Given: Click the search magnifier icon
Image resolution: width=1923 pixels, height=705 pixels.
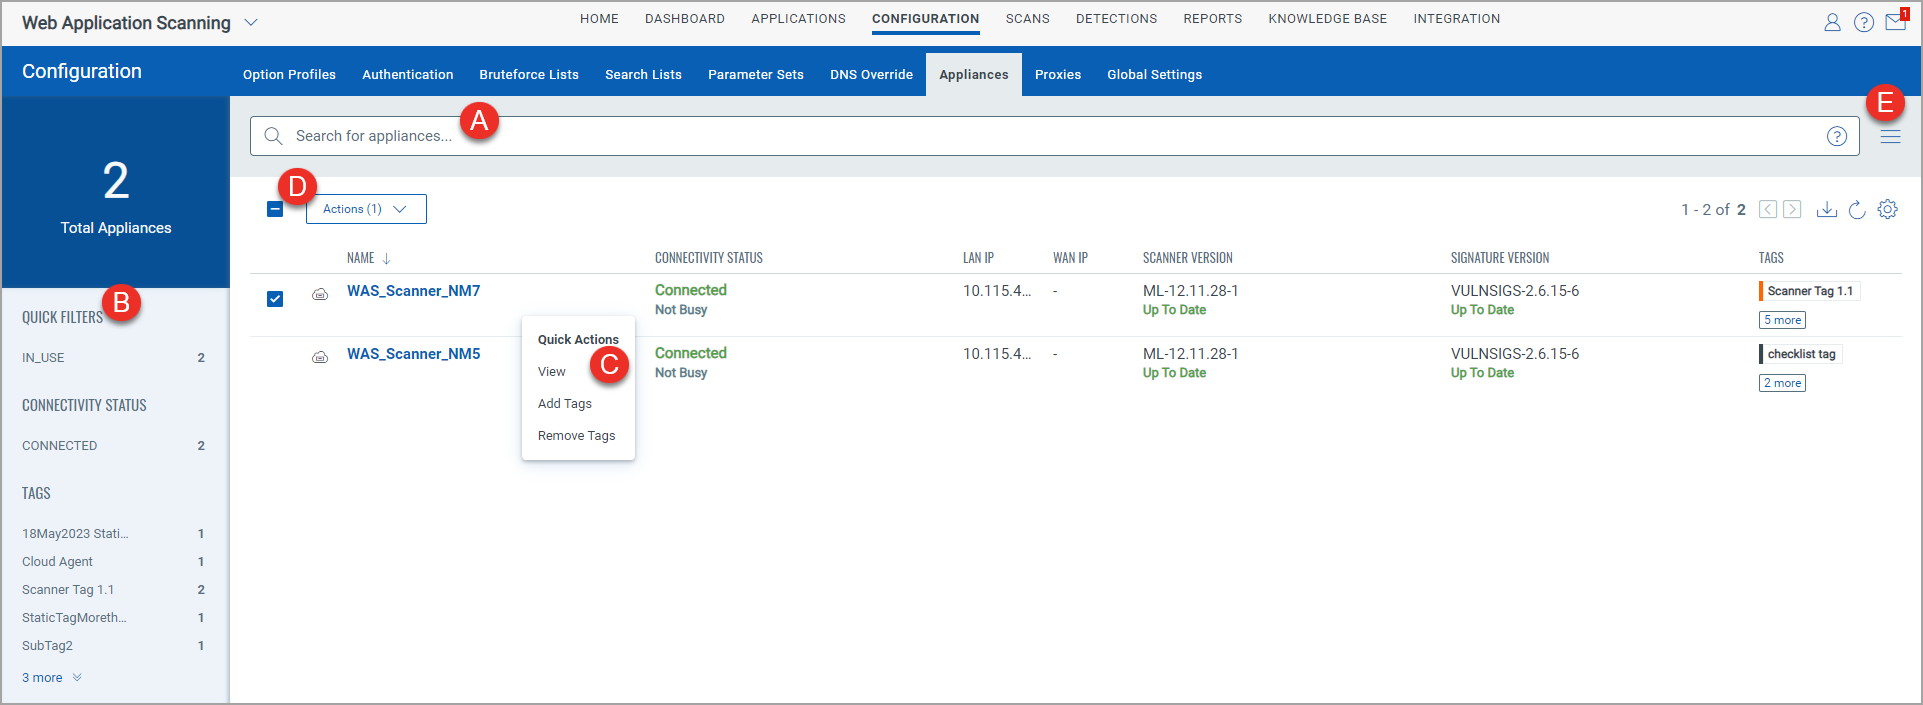Looking at the screenshot, I should click(273, 136).
